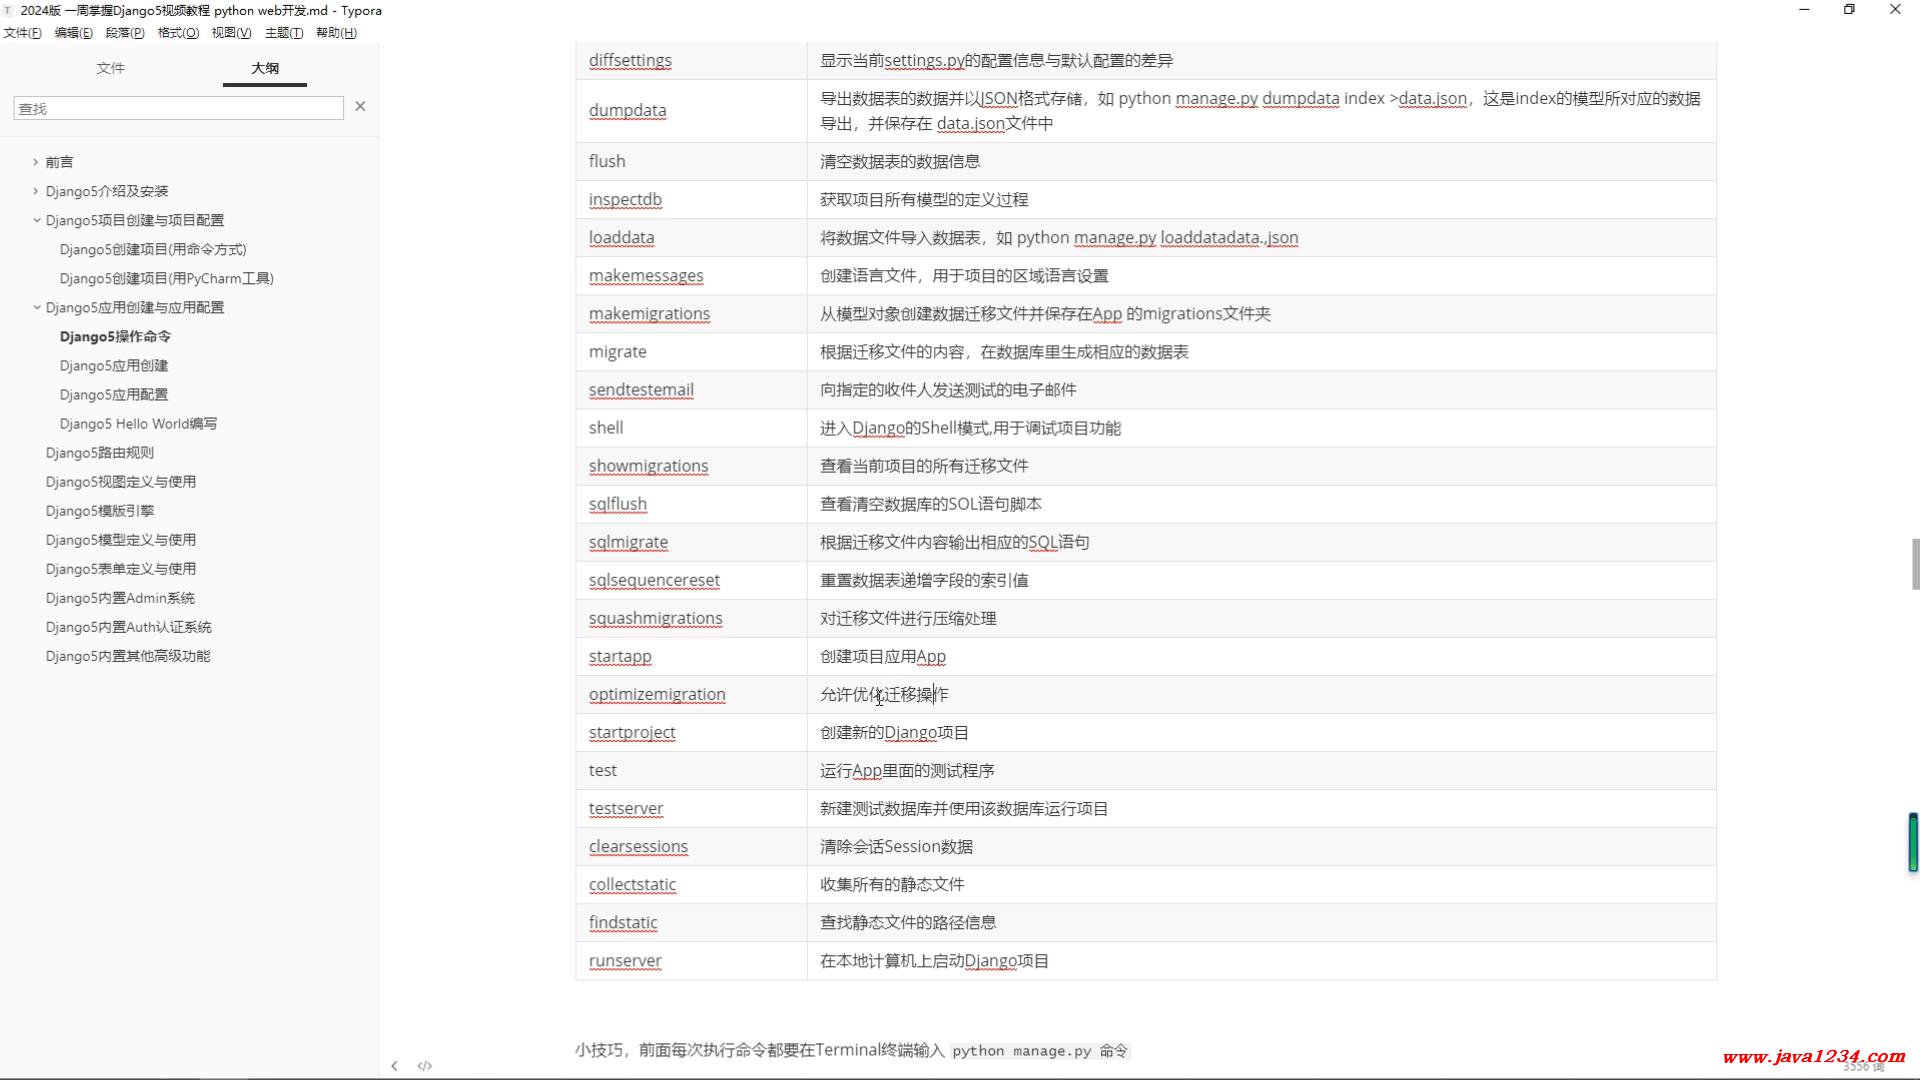Image resolution: width=1920 pixels, height=1080 pixels.
Task: Click the 创建项目应用App description cell
Action: pyautogui.click(x=1262, y=655)
